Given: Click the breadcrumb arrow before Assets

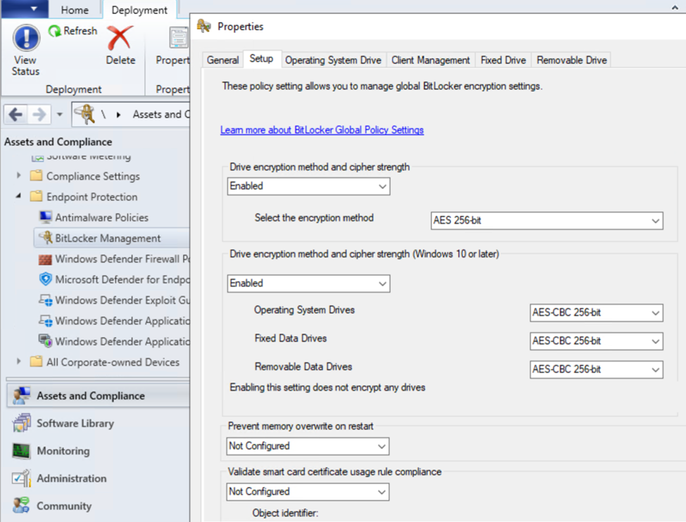Looking at the screenshot, I should click(118, 115).
